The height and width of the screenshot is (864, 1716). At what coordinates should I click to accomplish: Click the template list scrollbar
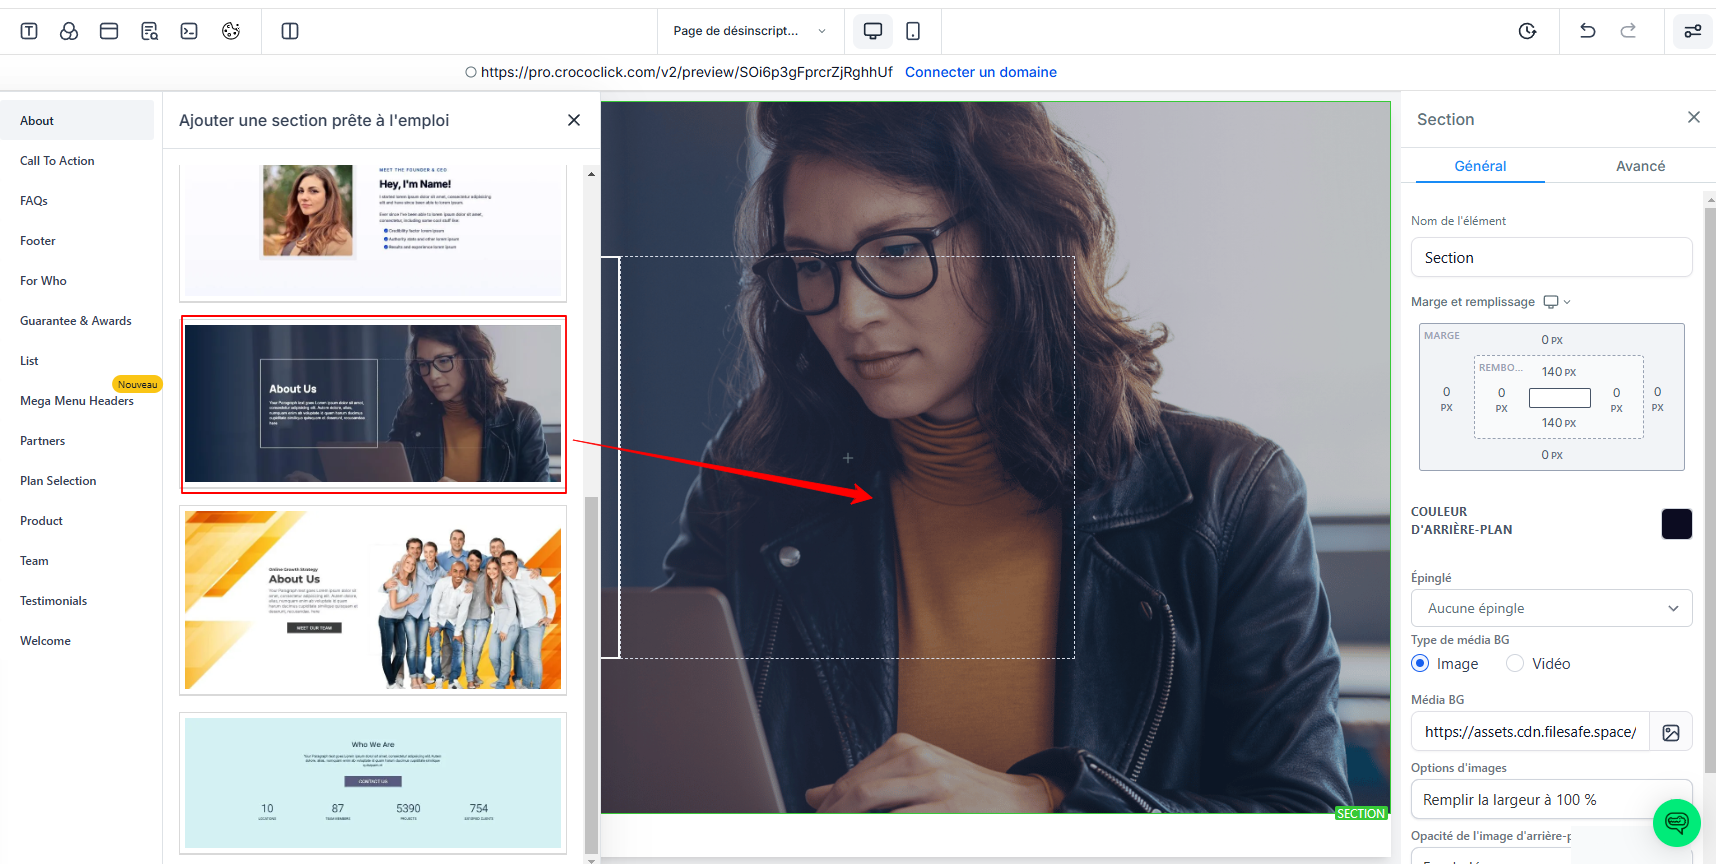coord(591,674)
